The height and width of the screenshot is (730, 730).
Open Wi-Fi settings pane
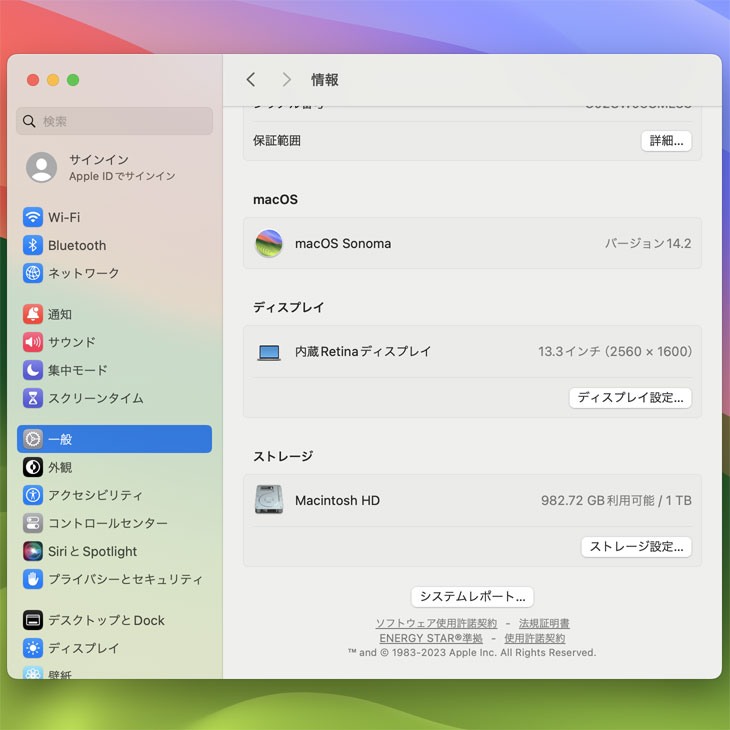point(114,217)
